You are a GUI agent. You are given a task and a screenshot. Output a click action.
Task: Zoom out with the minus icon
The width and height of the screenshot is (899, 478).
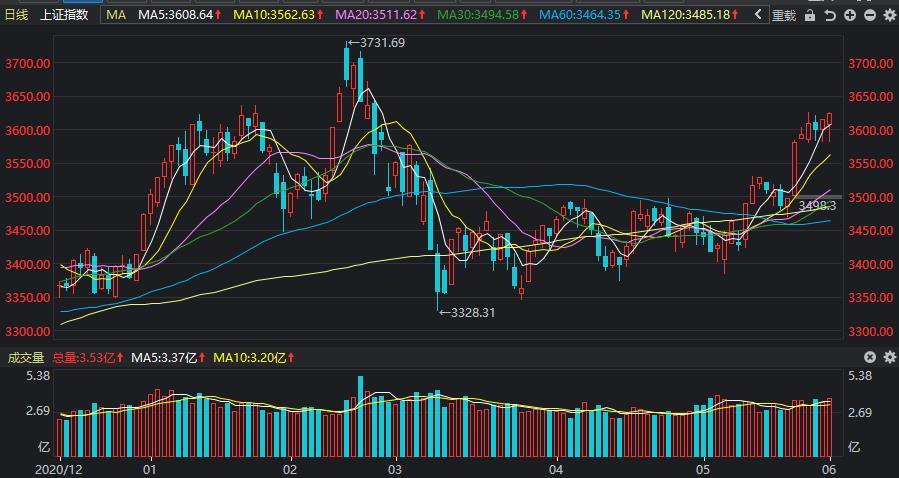click(x=870, y=16)
